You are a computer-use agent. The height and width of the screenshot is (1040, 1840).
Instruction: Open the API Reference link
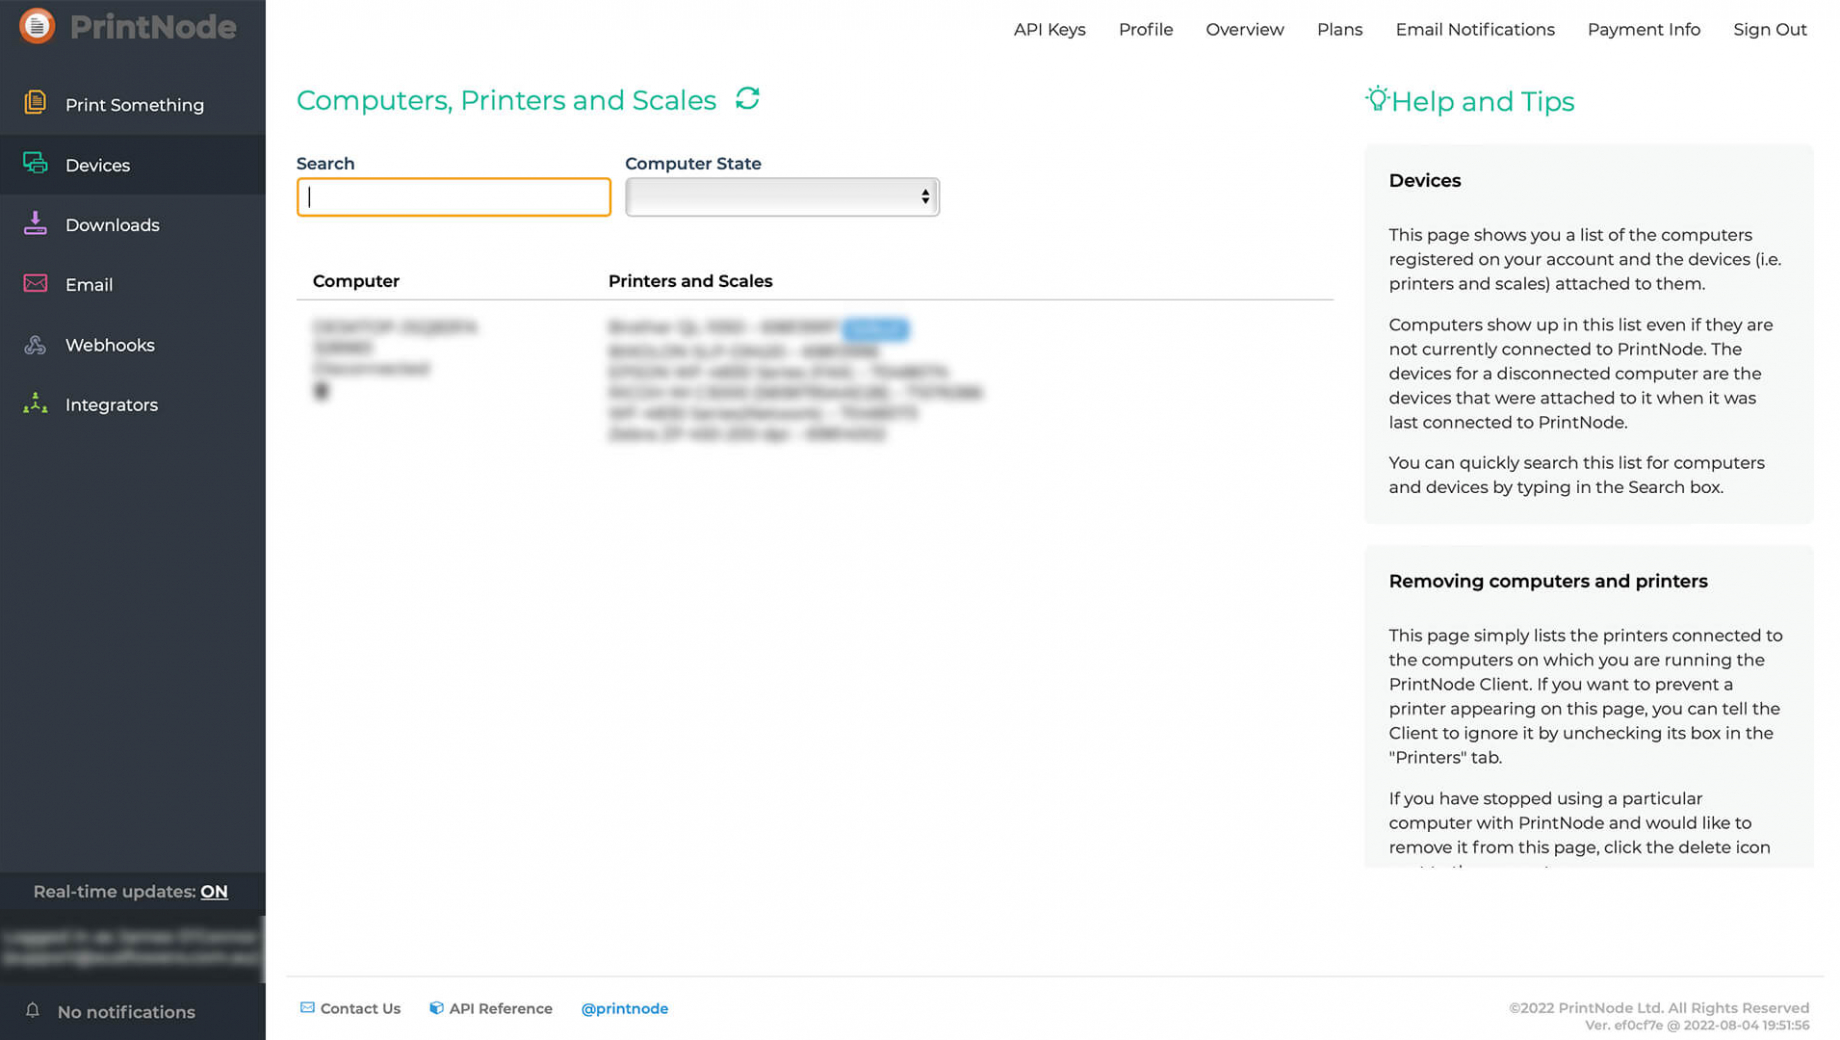(x=501, y=1008)
